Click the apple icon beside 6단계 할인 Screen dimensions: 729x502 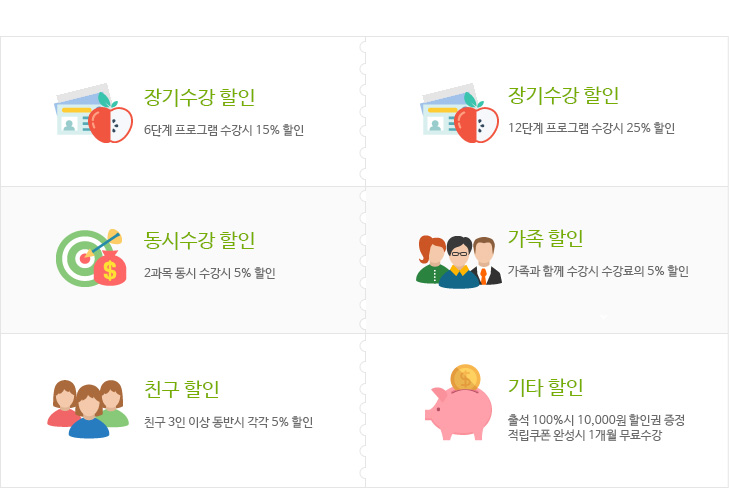click(x=110, y=118)
